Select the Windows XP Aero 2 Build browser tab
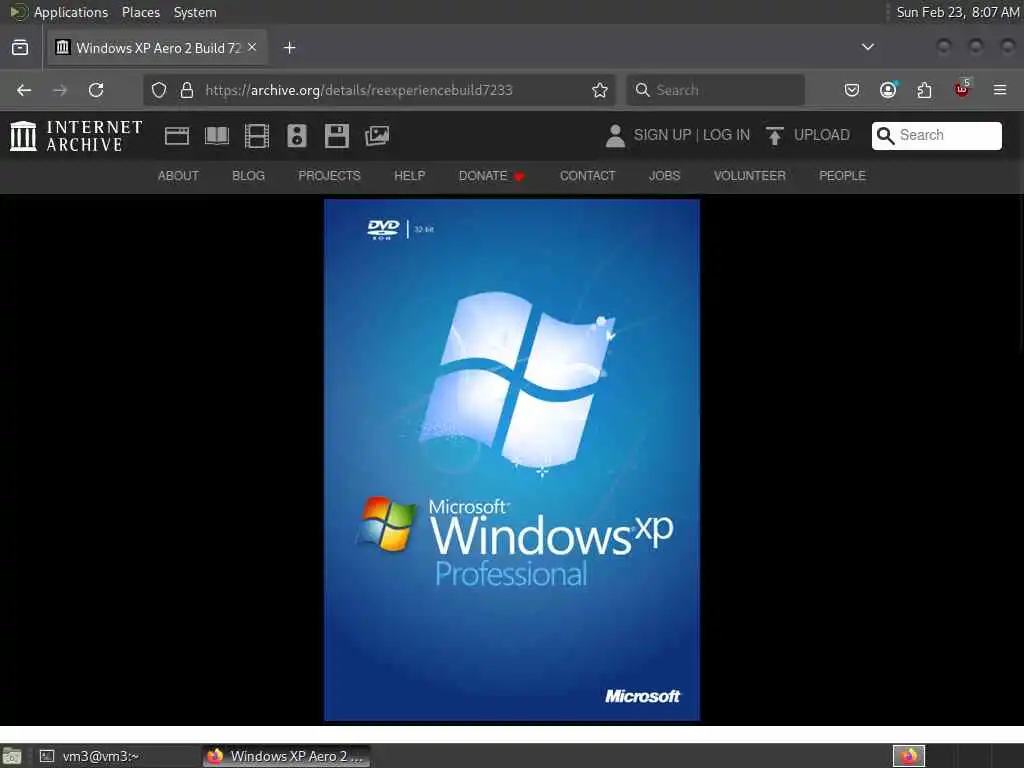This screenshot has height=768, width=1024. pyautogui.click(x=157, y=48)
